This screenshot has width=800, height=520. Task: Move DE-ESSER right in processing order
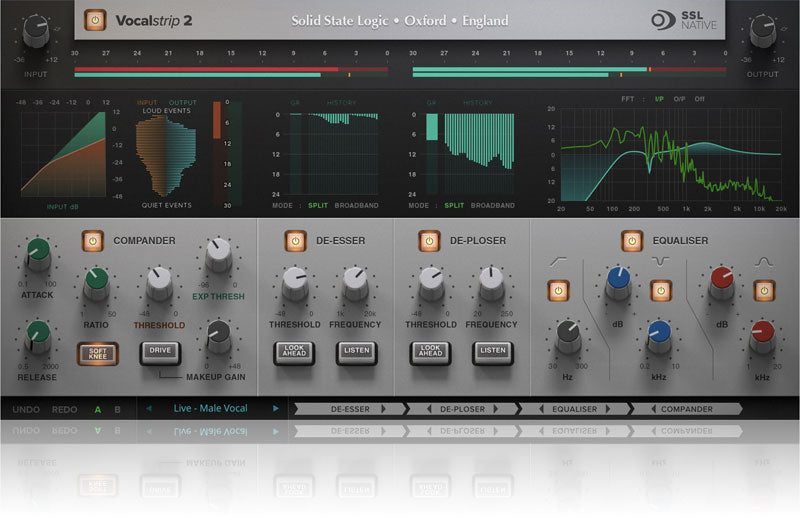[384, 409]
